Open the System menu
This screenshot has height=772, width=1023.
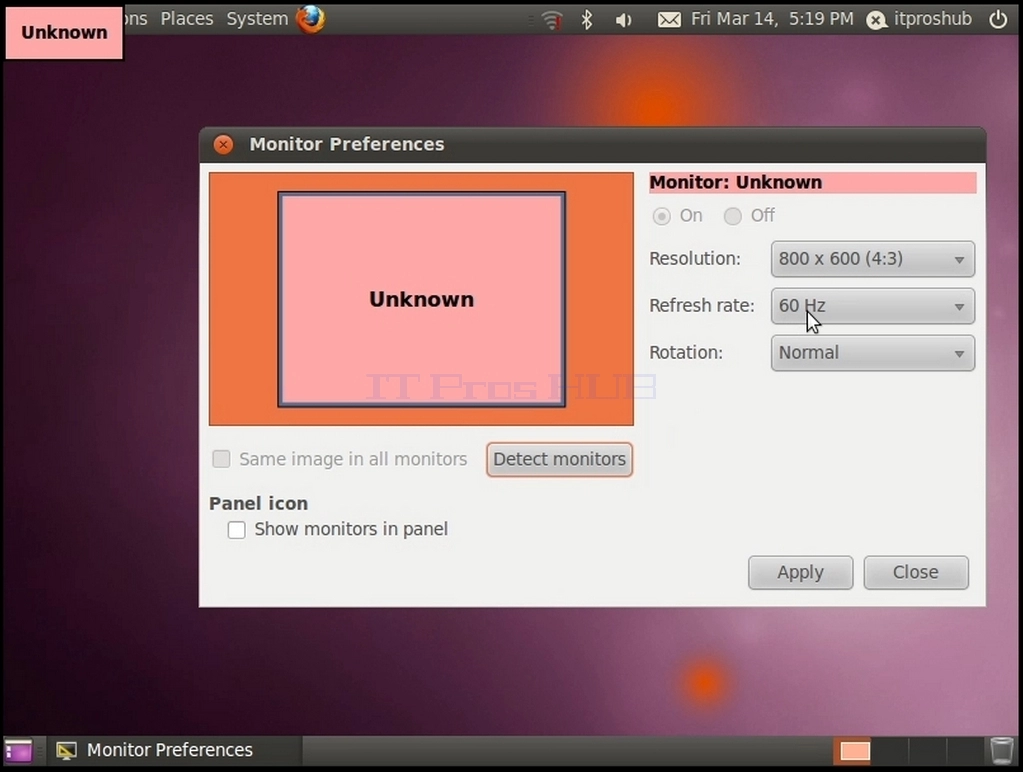click(257, 19)
